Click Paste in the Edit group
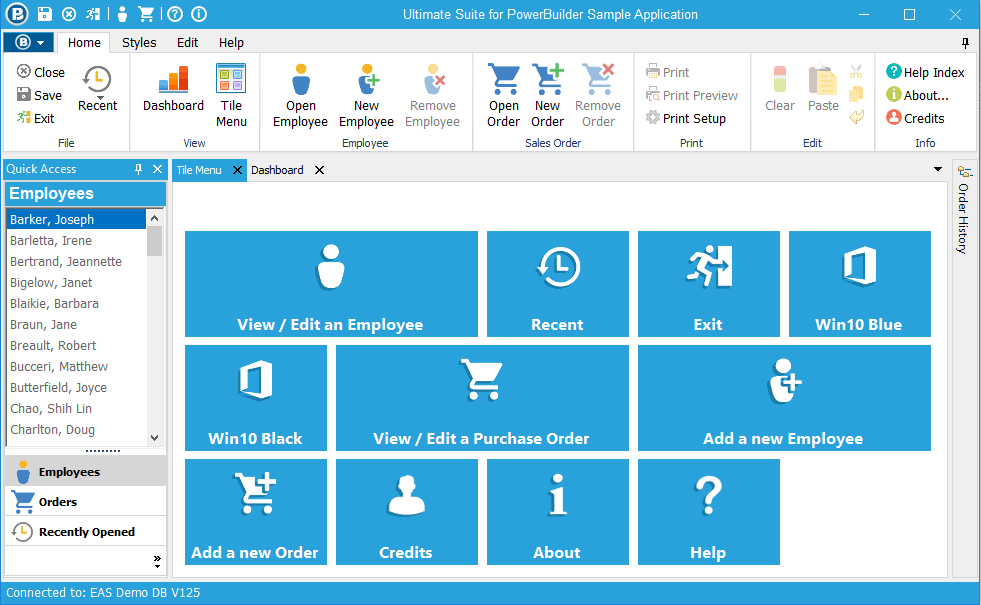981x605 pixels. 823,89
